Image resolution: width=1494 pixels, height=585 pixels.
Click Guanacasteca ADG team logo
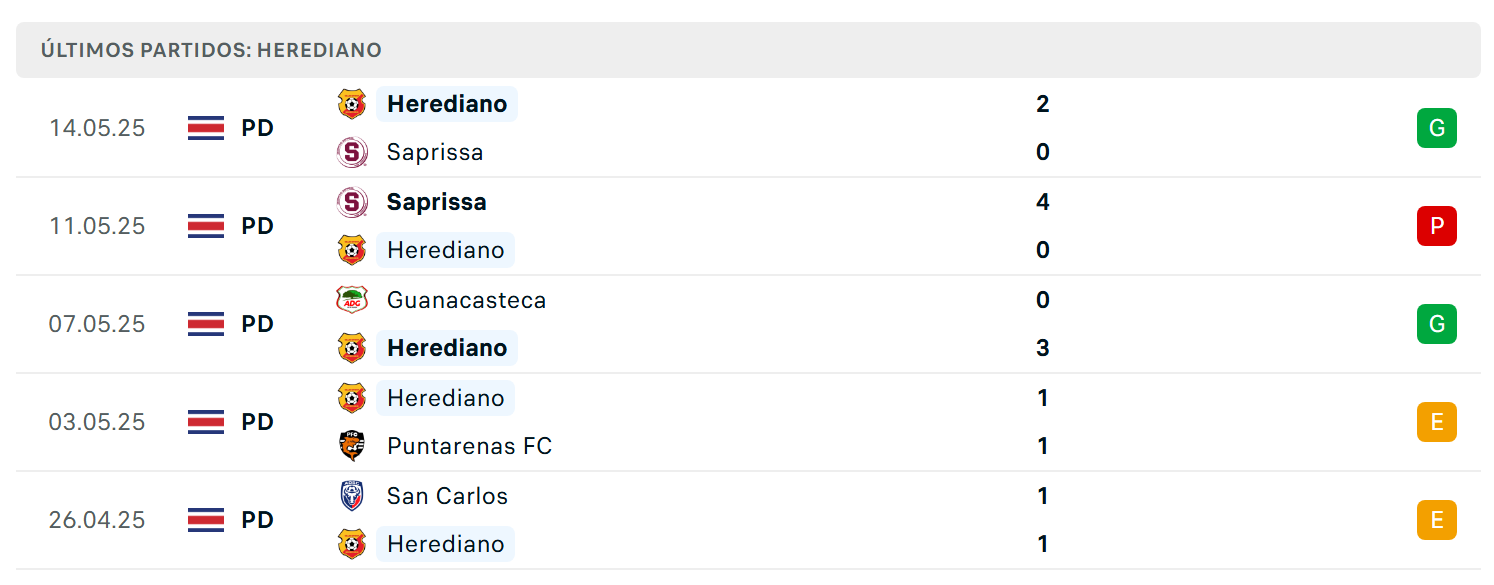coord(352,300)
